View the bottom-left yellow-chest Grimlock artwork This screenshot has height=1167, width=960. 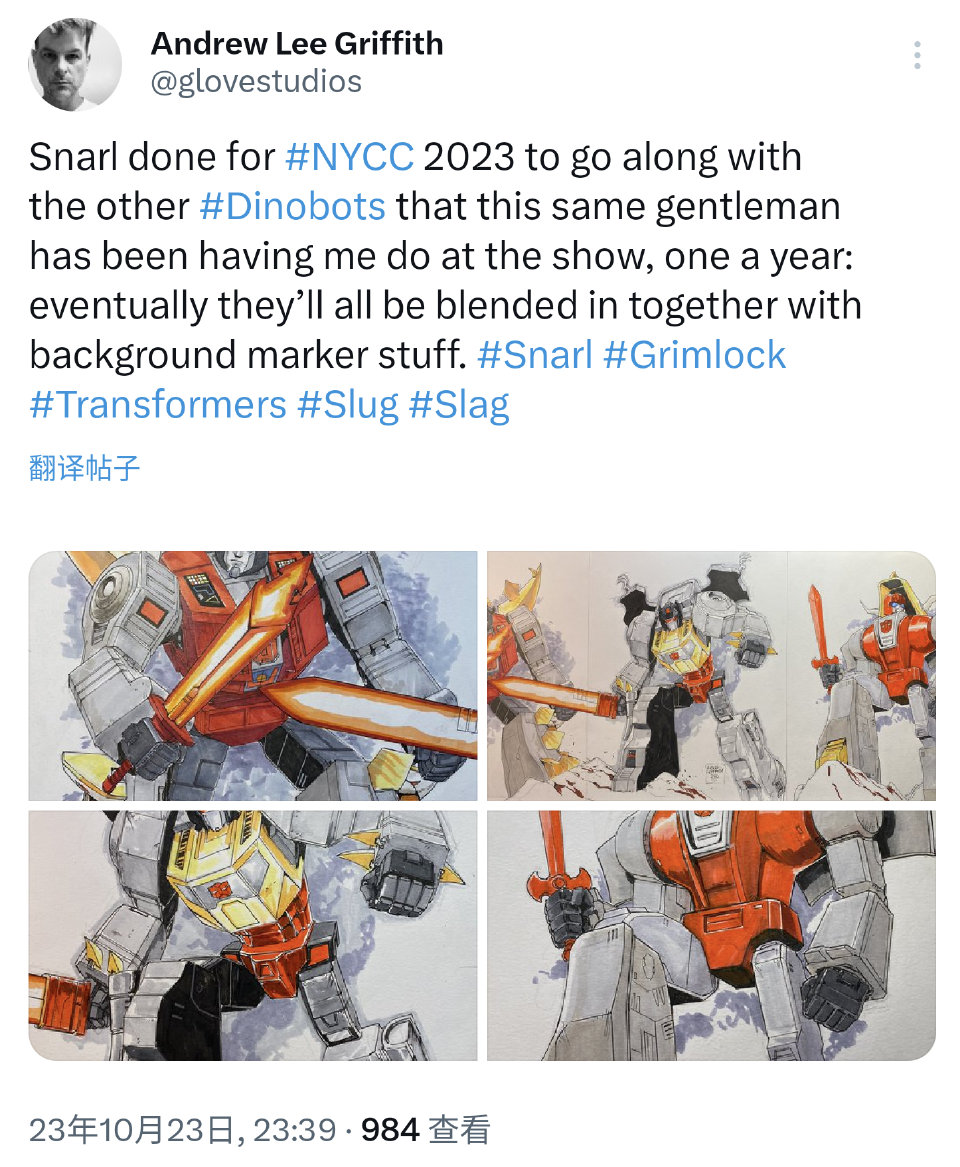pyautogui.click(x=253, y=936)
